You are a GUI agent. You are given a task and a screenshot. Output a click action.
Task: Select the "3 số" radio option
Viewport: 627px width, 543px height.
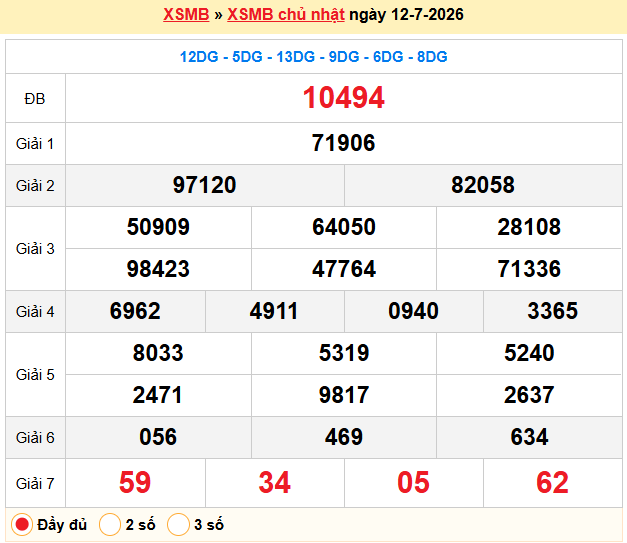point(178,524)
